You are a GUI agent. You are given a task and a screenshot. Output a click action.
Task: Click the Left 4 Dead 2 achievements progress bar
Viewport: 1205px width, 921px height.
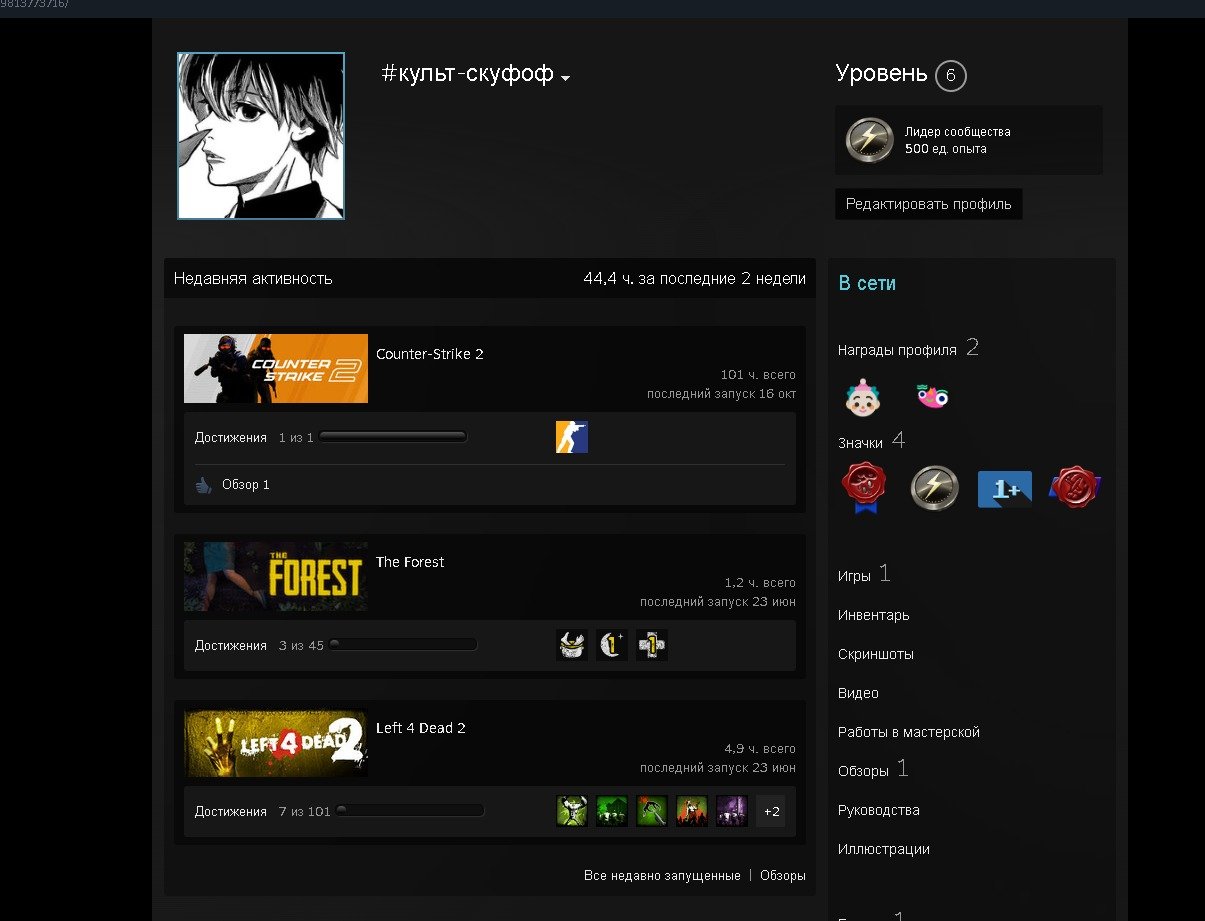coord(410,811)
